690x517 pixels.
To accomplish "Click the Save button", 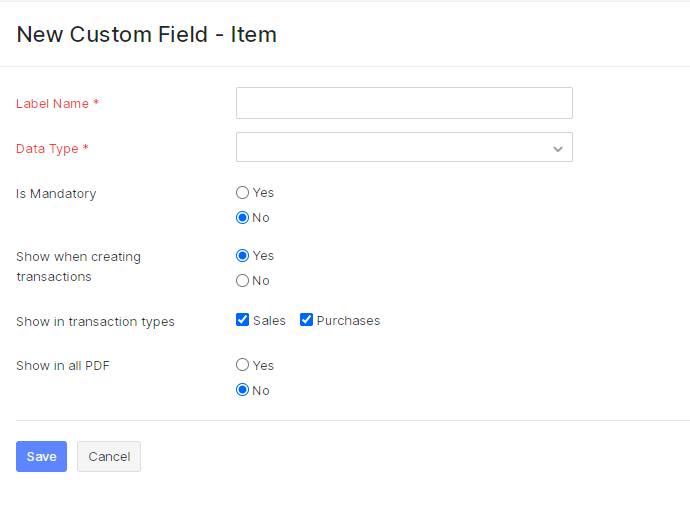I will 41,456.
